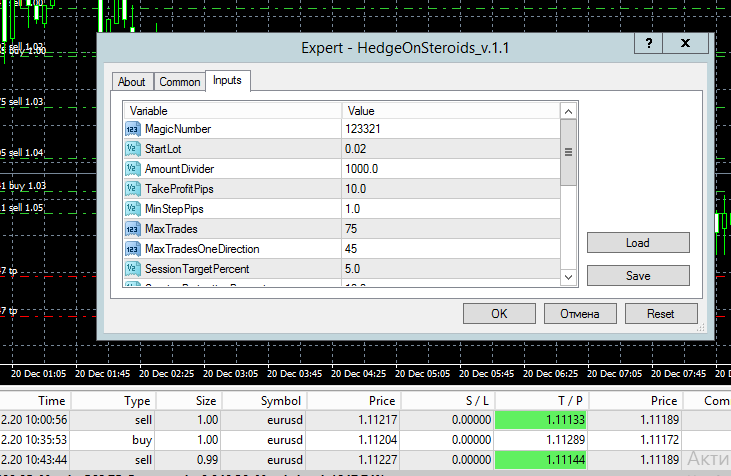
Task: Click the MinStepPips variable icon
Action: pyautogui.click(x=132, y=209)
